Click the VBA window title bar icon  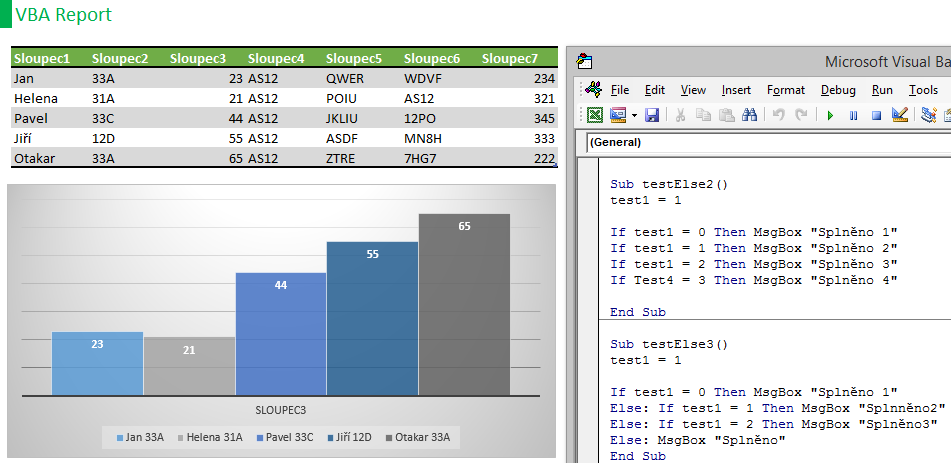[585, 61]
